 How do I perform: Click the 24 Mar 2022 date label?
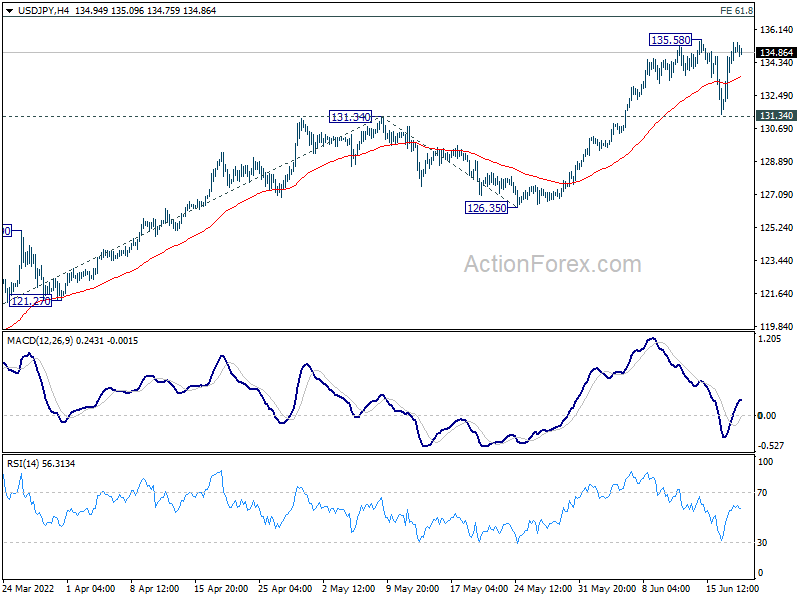point(28,588)
